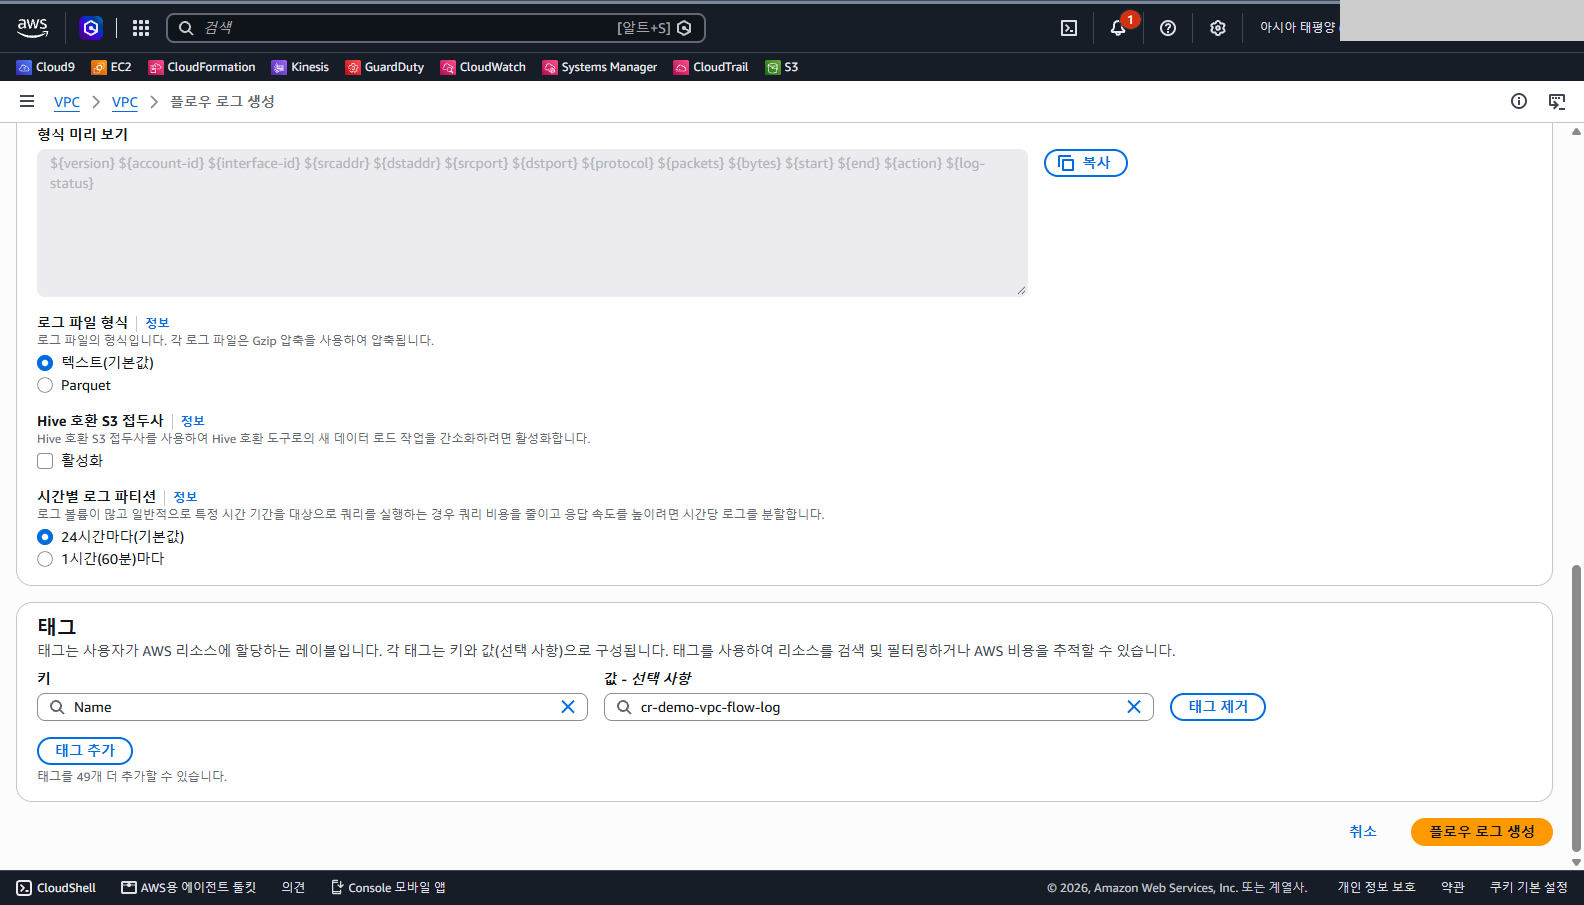Select the Parquet log file format
Screen dimensions: 1584x905
[45, 385]
